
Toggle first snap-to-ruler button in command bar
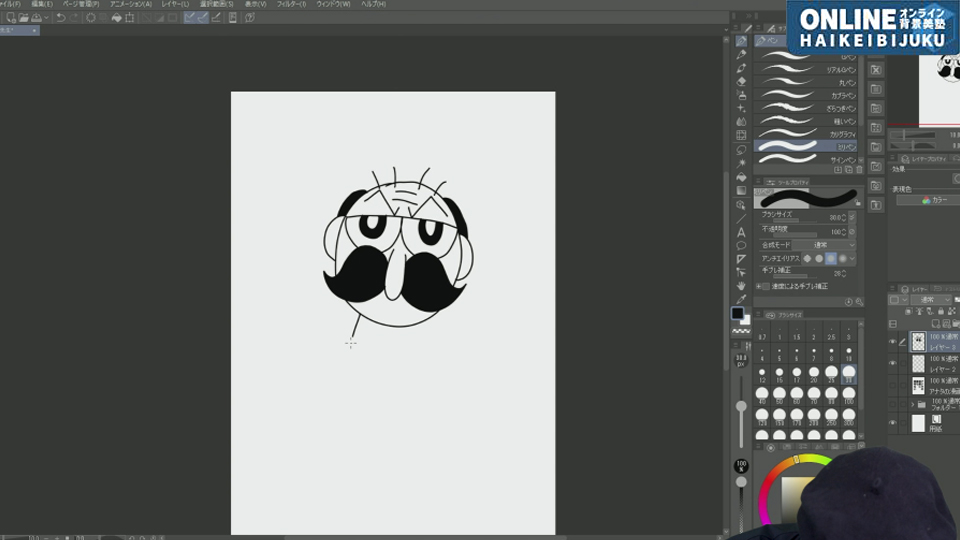(x=190, y=18)
